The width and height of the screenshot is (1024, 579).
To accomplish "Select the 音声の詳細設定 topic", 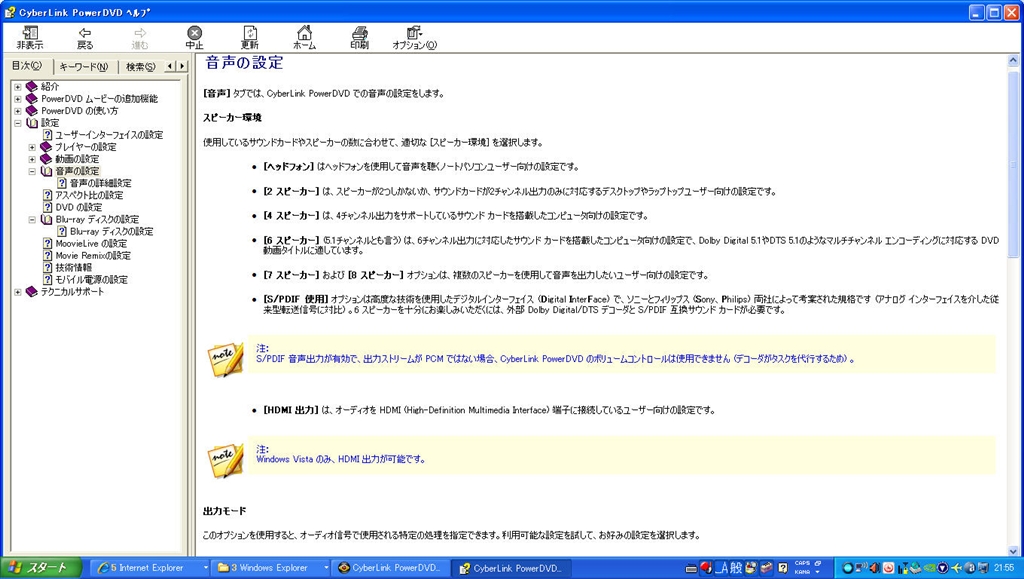I will [101, 183].
